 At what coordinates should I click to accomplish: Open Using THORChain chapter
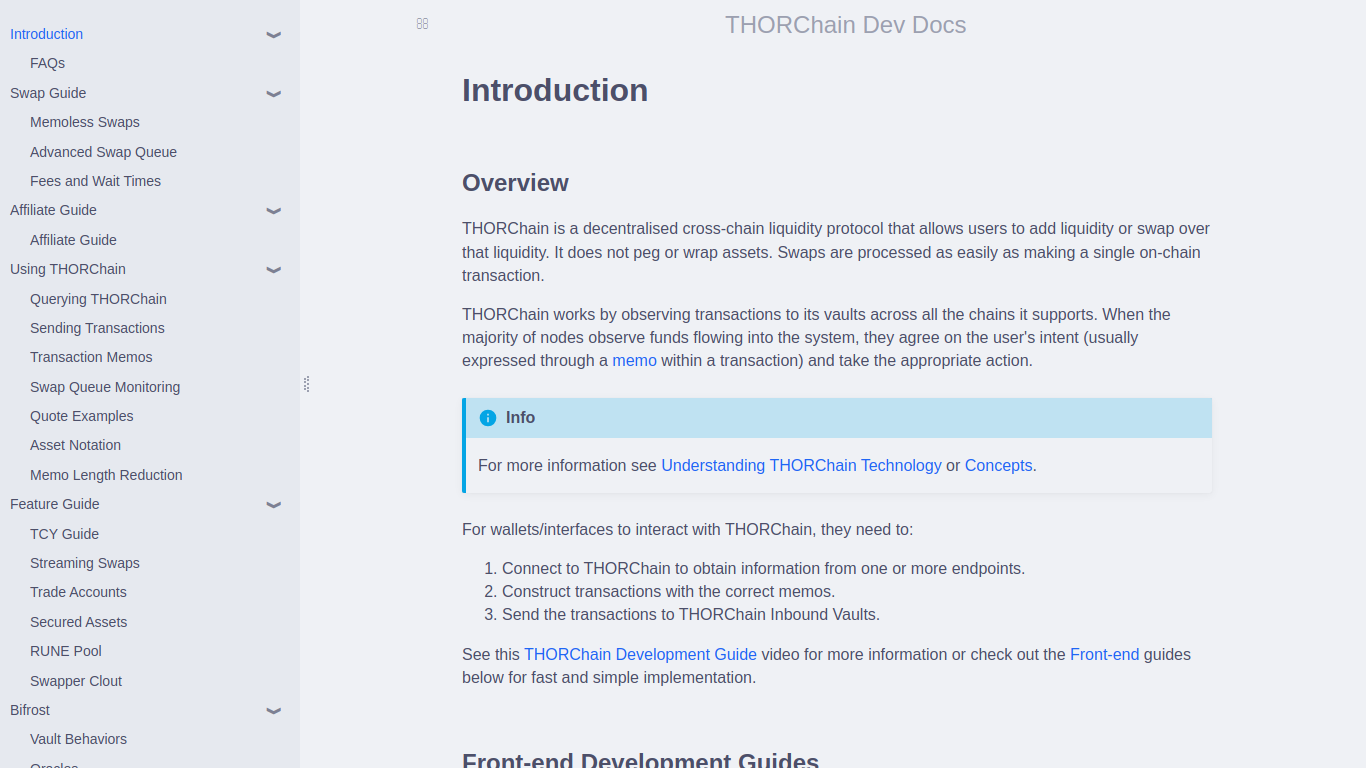tap(68, 269)
